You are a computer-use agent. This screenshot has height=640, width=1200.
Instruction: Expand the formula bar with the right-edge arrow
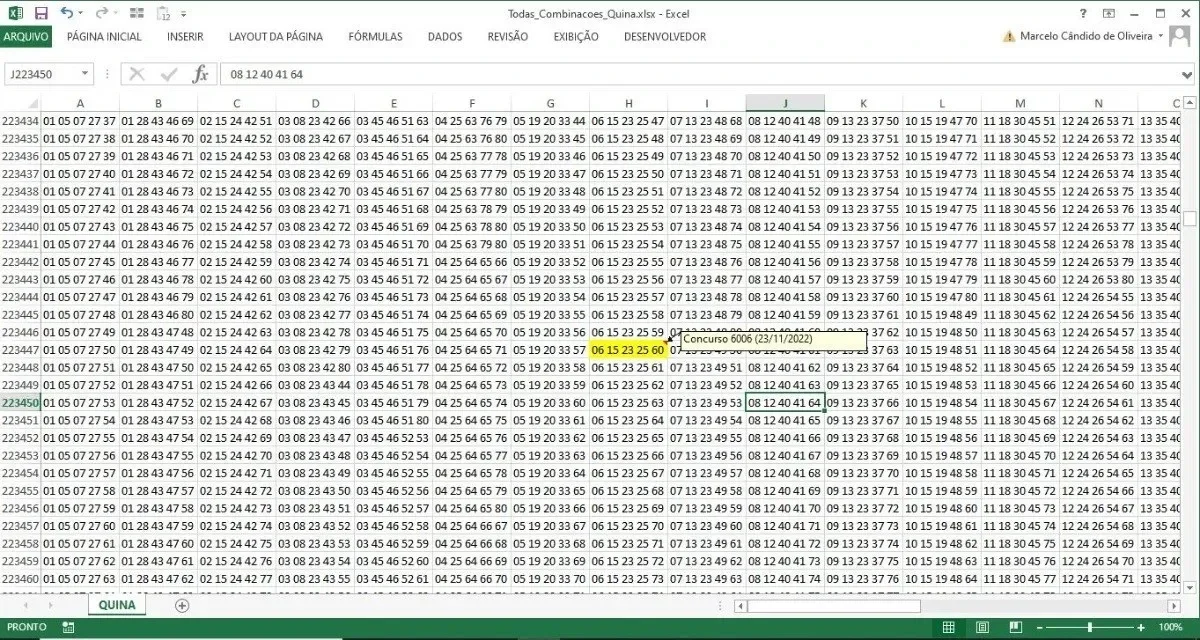pyautogui.click(x=1189, y=74)
